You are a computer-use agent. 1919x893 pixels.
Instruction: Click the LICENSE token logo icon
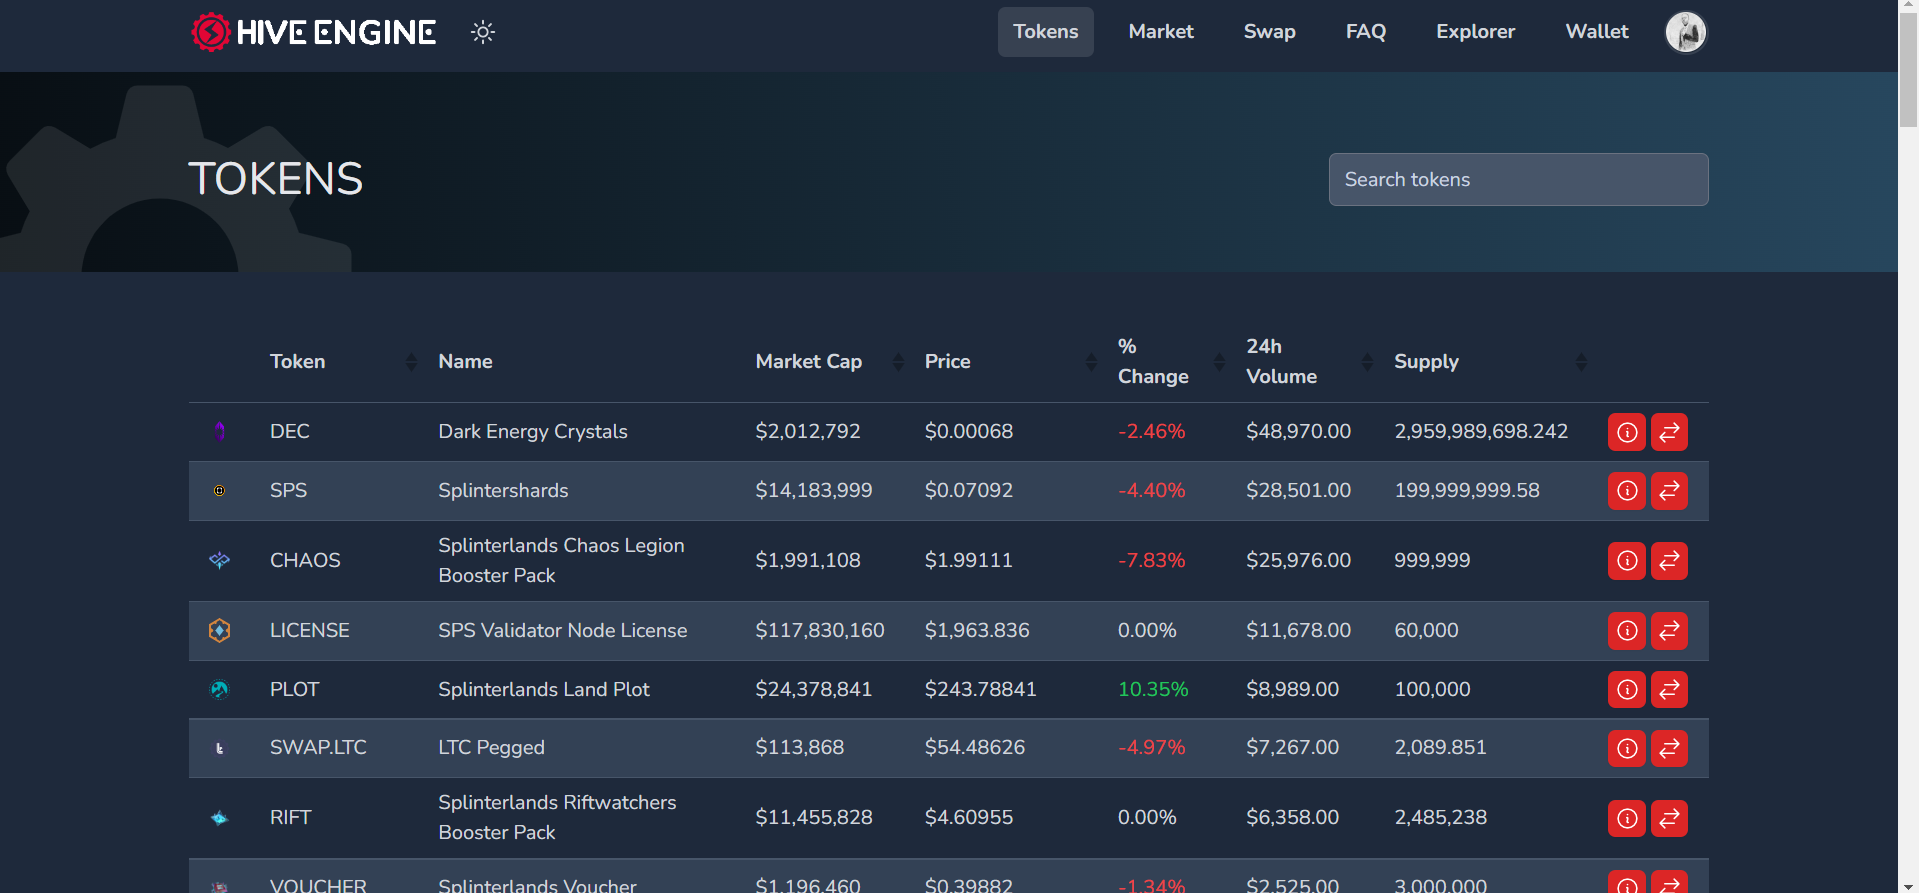[x=219, y=630]
